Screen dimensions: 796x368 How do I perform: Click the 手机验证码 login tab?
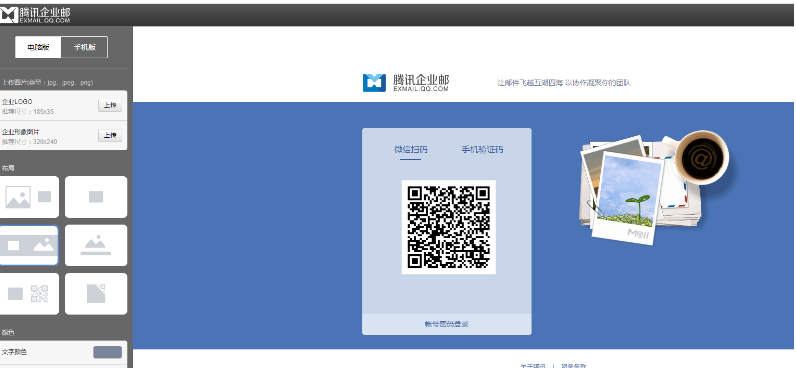482,150
